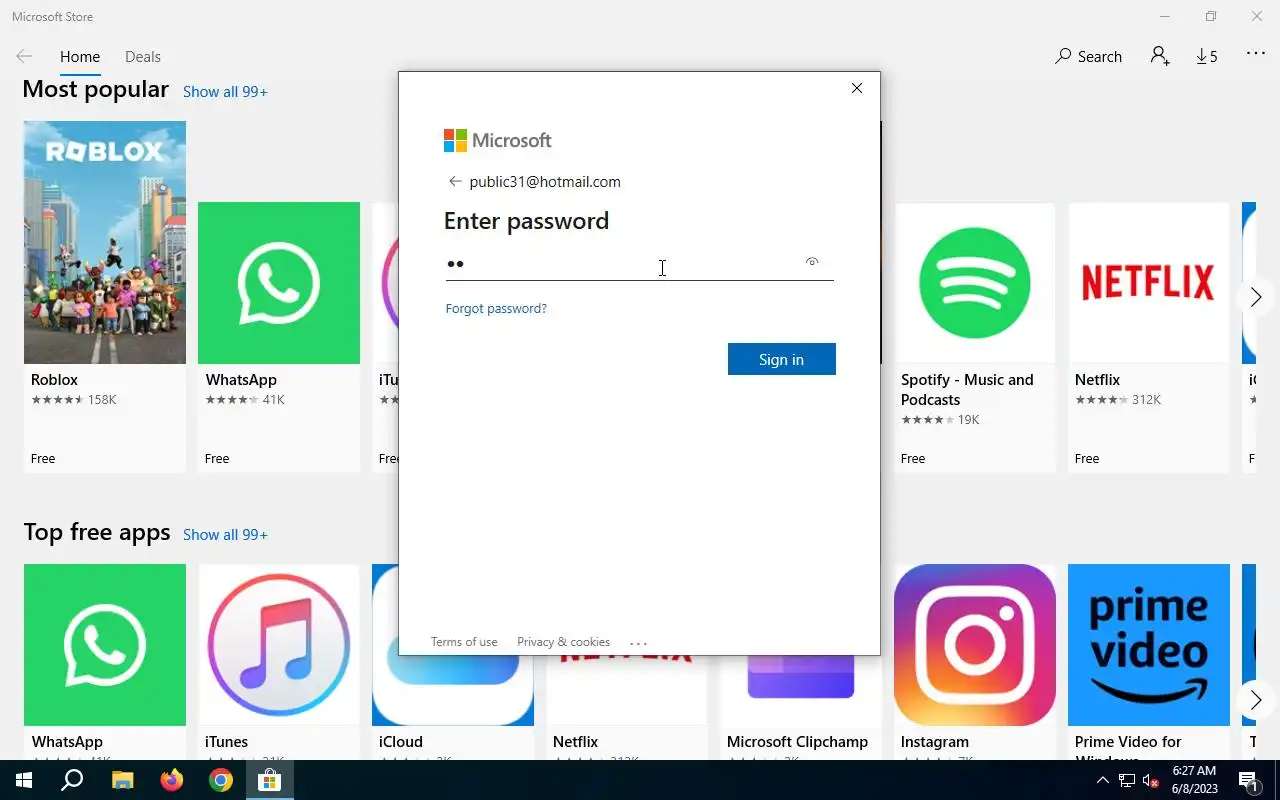Click the Spotify - Music and Podcasts title
The width and height of the screenshot is (1280, 800).
pos(967,390)
